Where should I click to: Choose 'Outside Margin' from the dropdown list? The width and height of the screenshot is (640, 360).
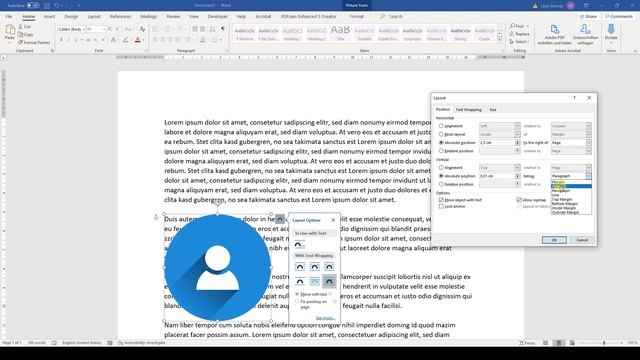[x=565, y=212]
